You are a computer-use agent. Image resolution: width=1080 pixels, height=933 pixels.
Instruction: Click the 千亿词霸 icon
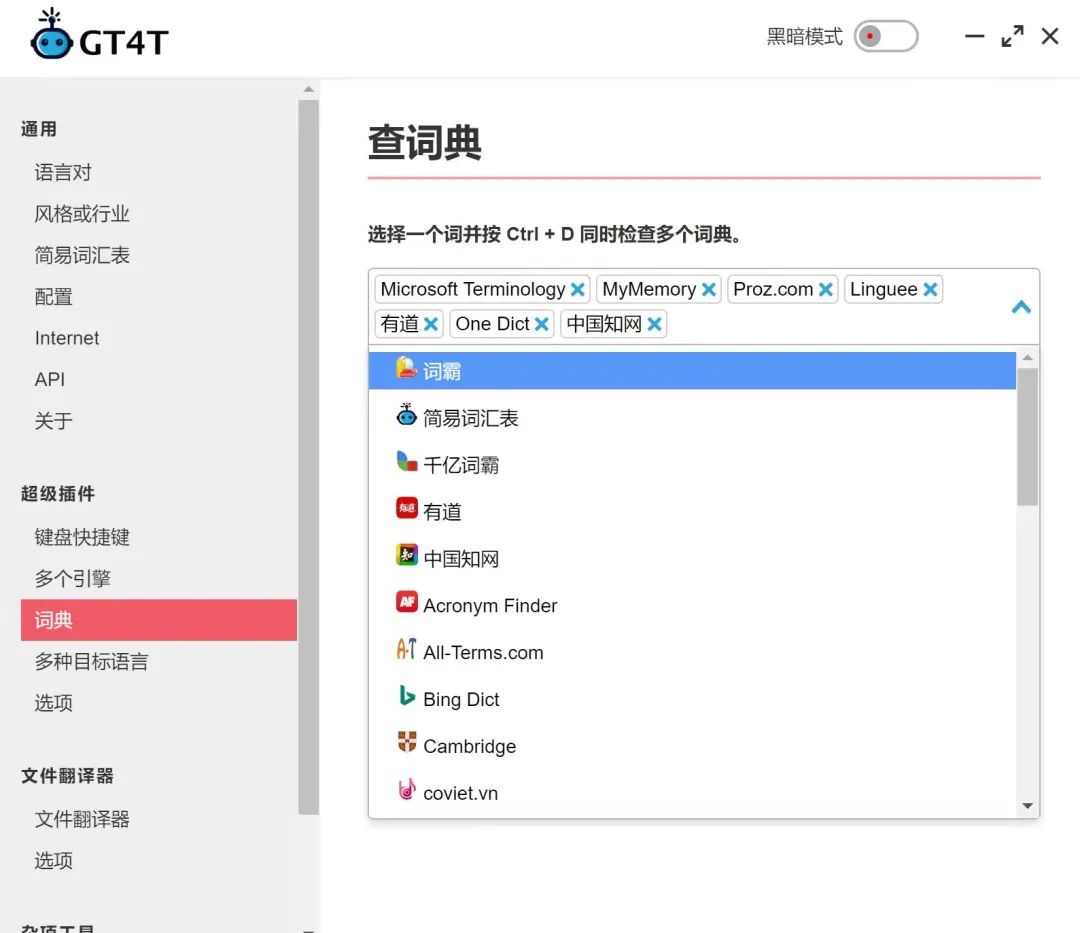pyautogui.click(x=406, y=461)
